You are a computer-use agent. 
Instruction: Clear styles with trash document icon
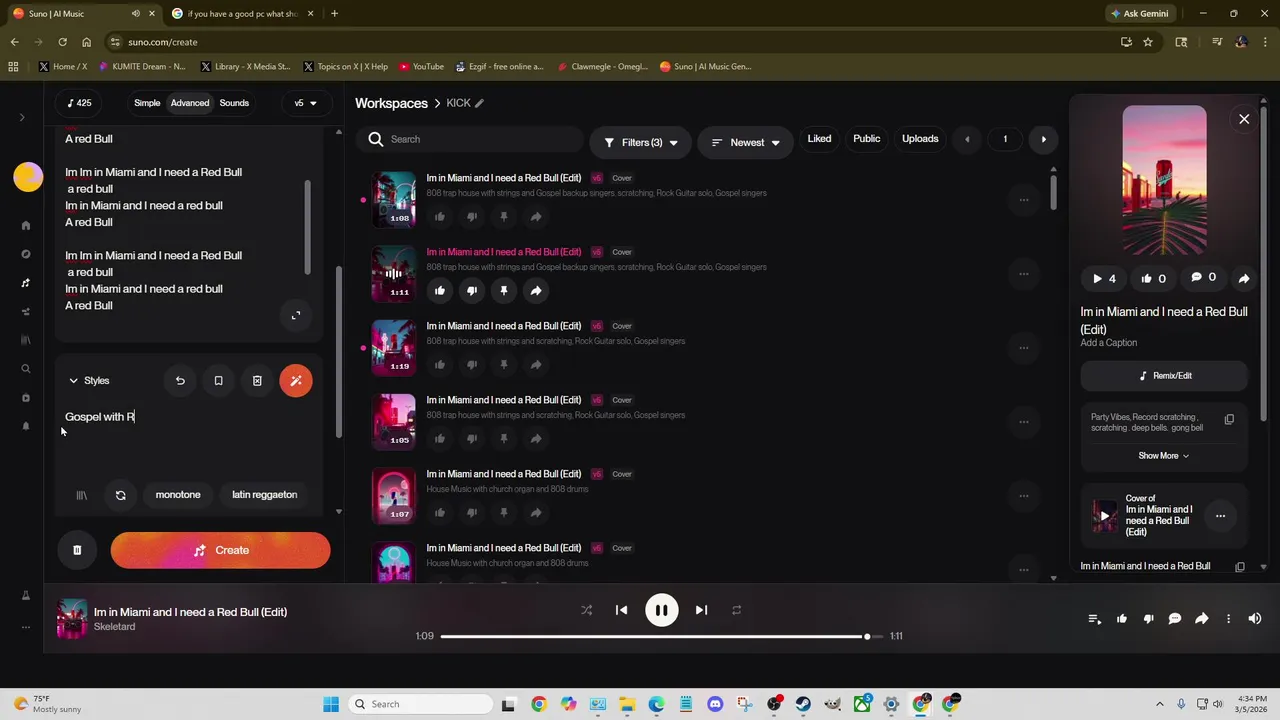[257, 381]
